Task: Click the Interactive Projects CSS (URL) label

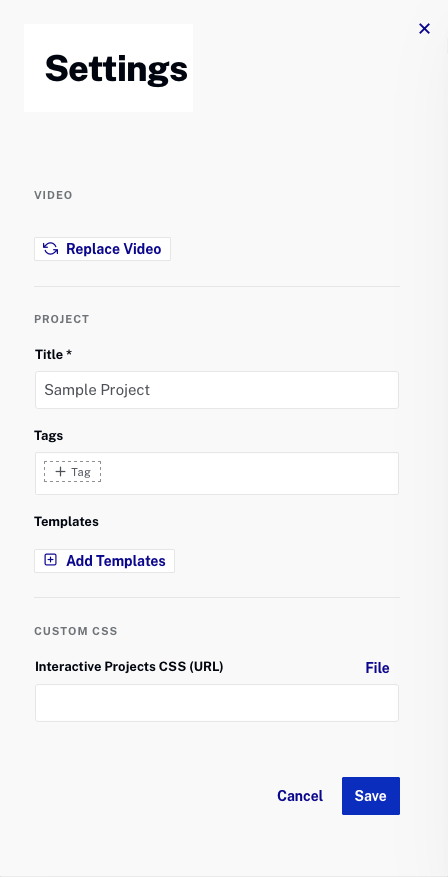Action: pos(129,667)
